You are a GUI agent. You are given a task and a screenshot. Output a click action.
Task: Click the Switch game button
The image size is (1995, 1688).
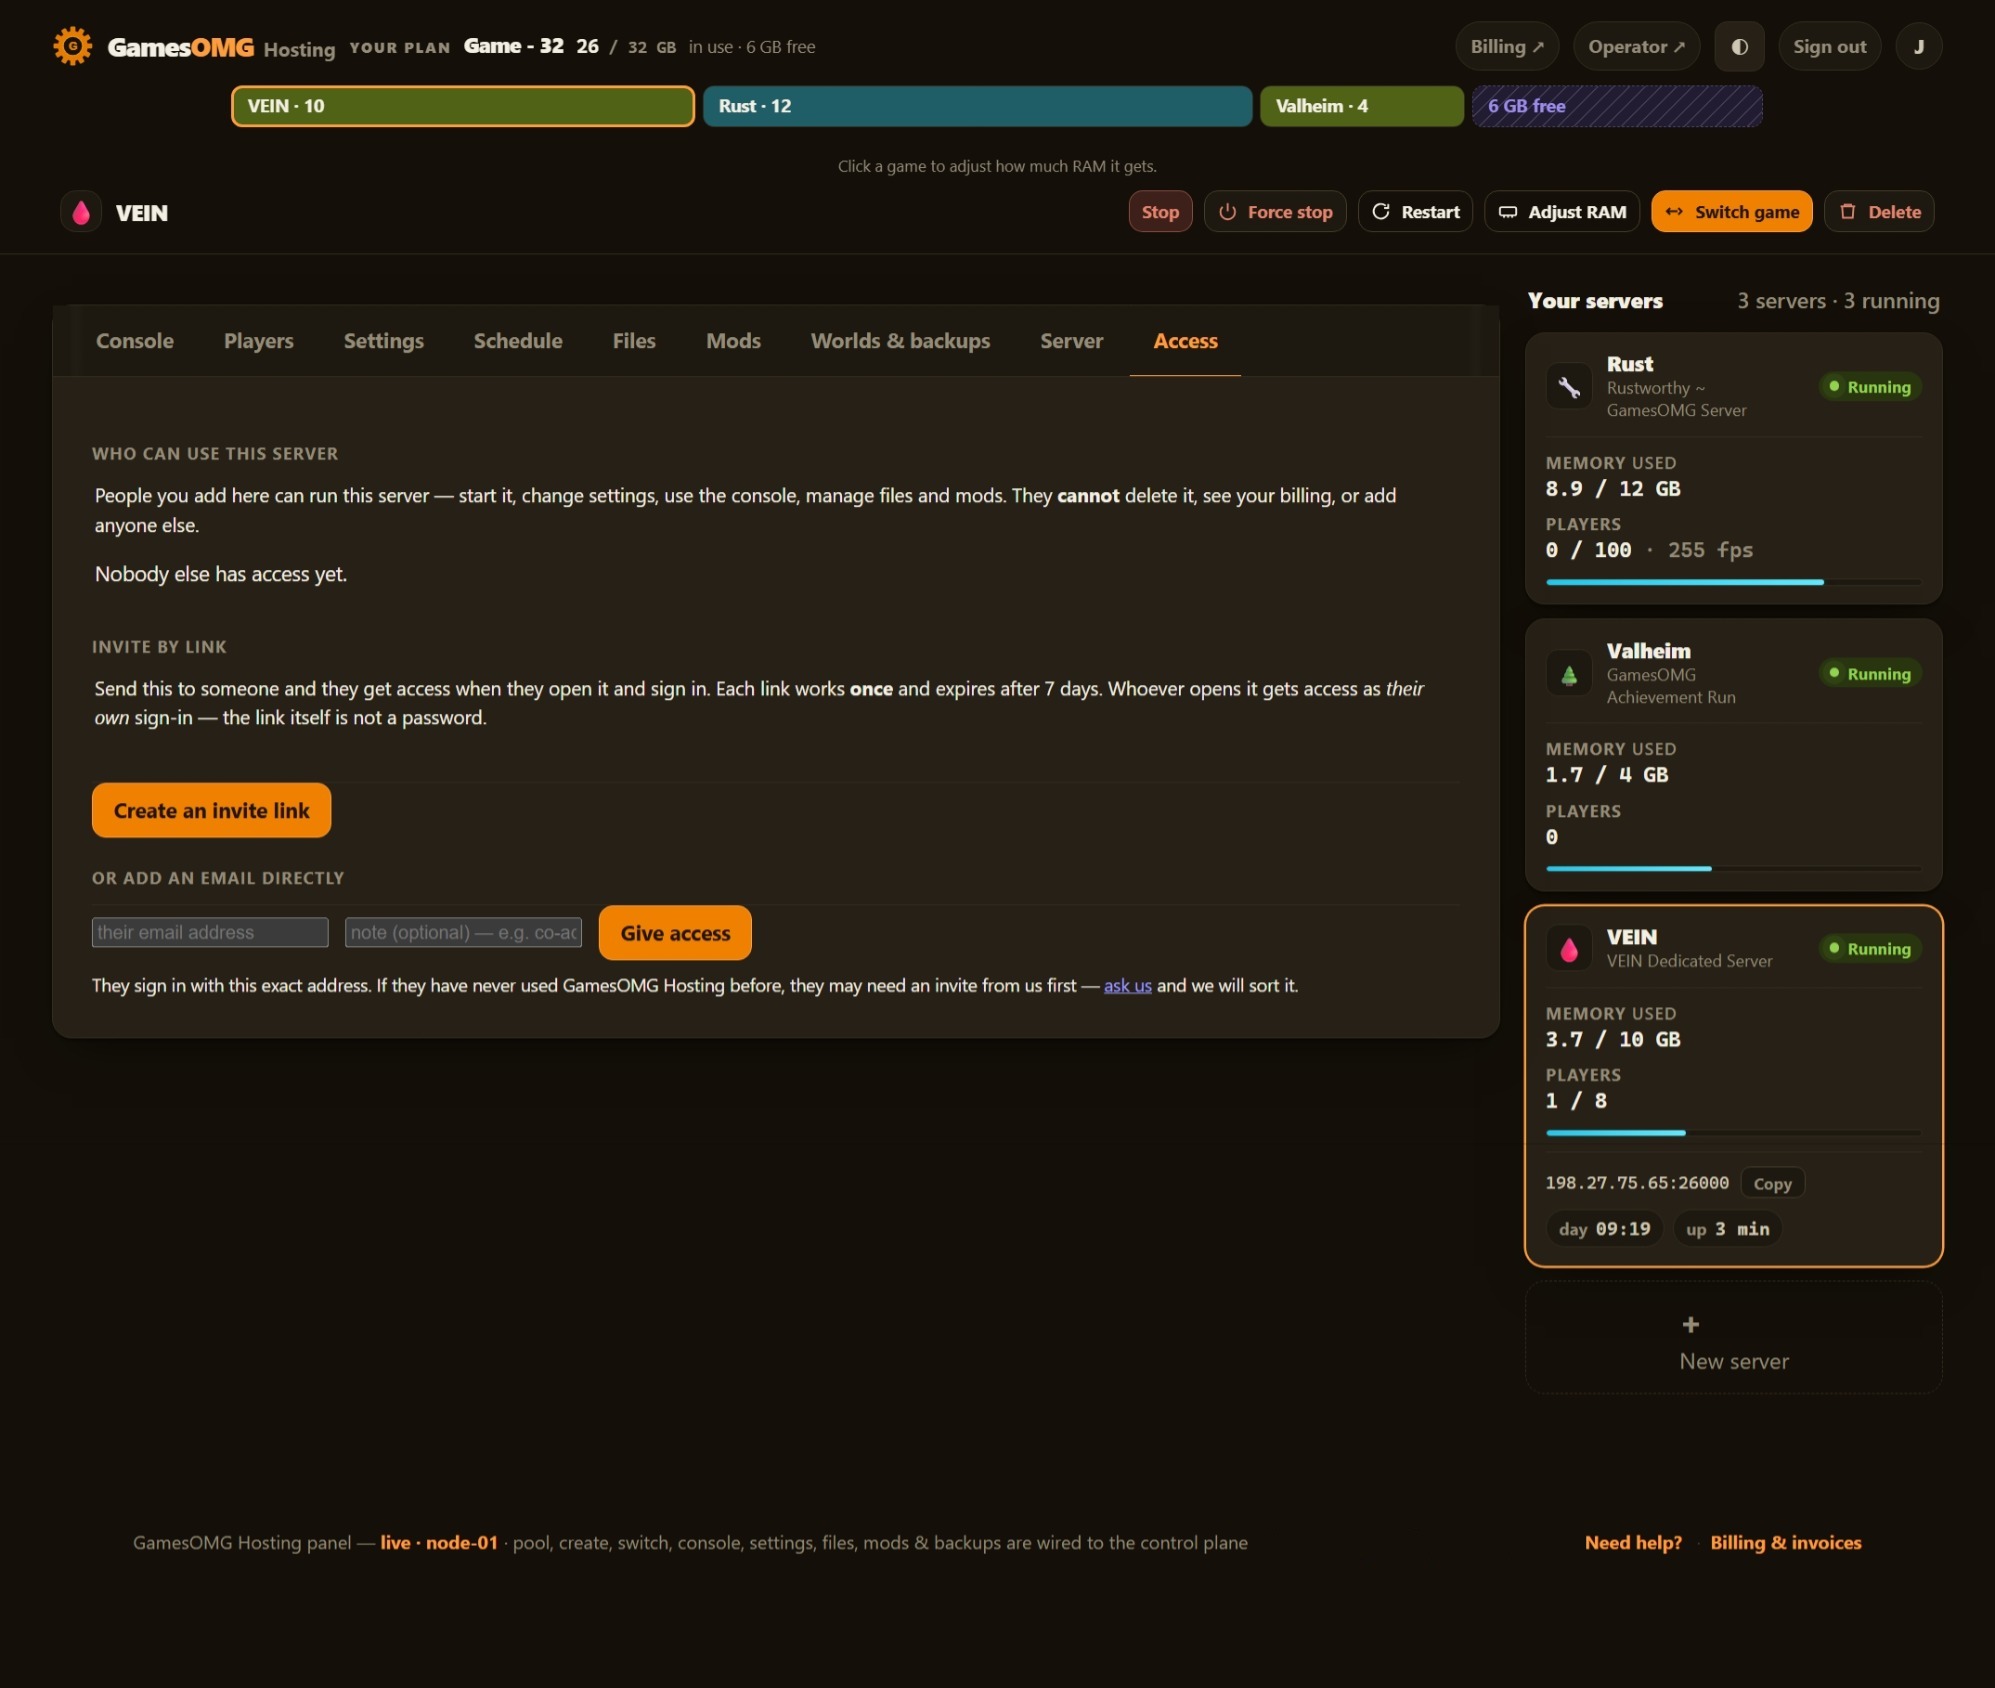(x=1731, y=212)
